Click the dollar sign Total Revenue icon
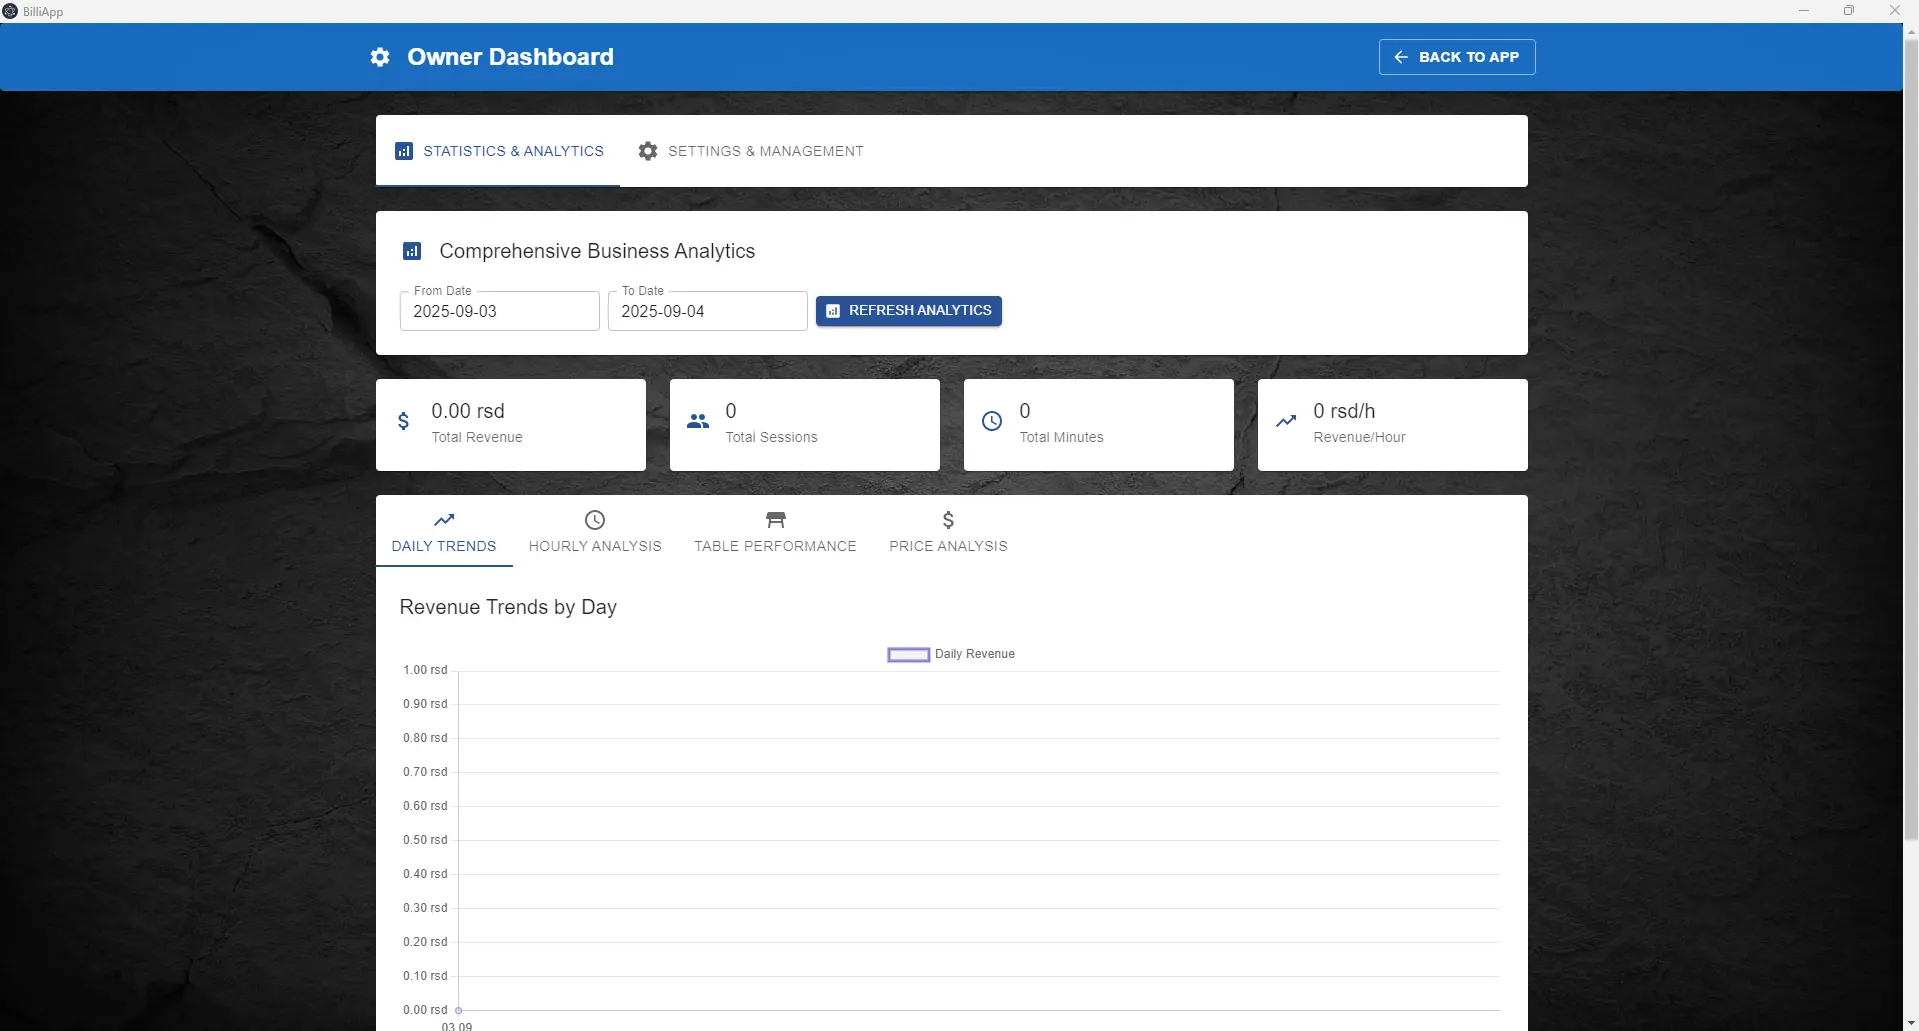The width and height of the screenshot is (1919, 1031). (403, 422)
